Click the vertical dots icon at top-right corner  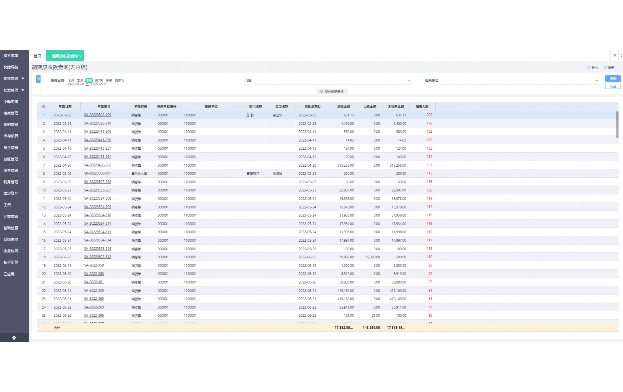click(x=621, y=56)
